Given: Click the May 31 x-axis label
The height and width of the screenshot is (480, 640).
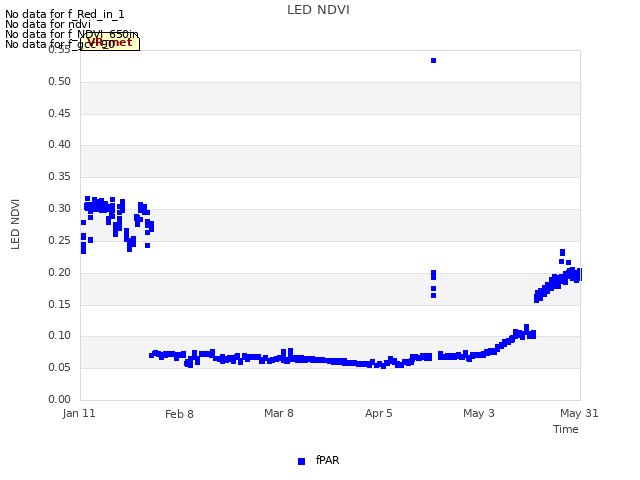Looking at the screenshot, I should [x=579, y=413].
